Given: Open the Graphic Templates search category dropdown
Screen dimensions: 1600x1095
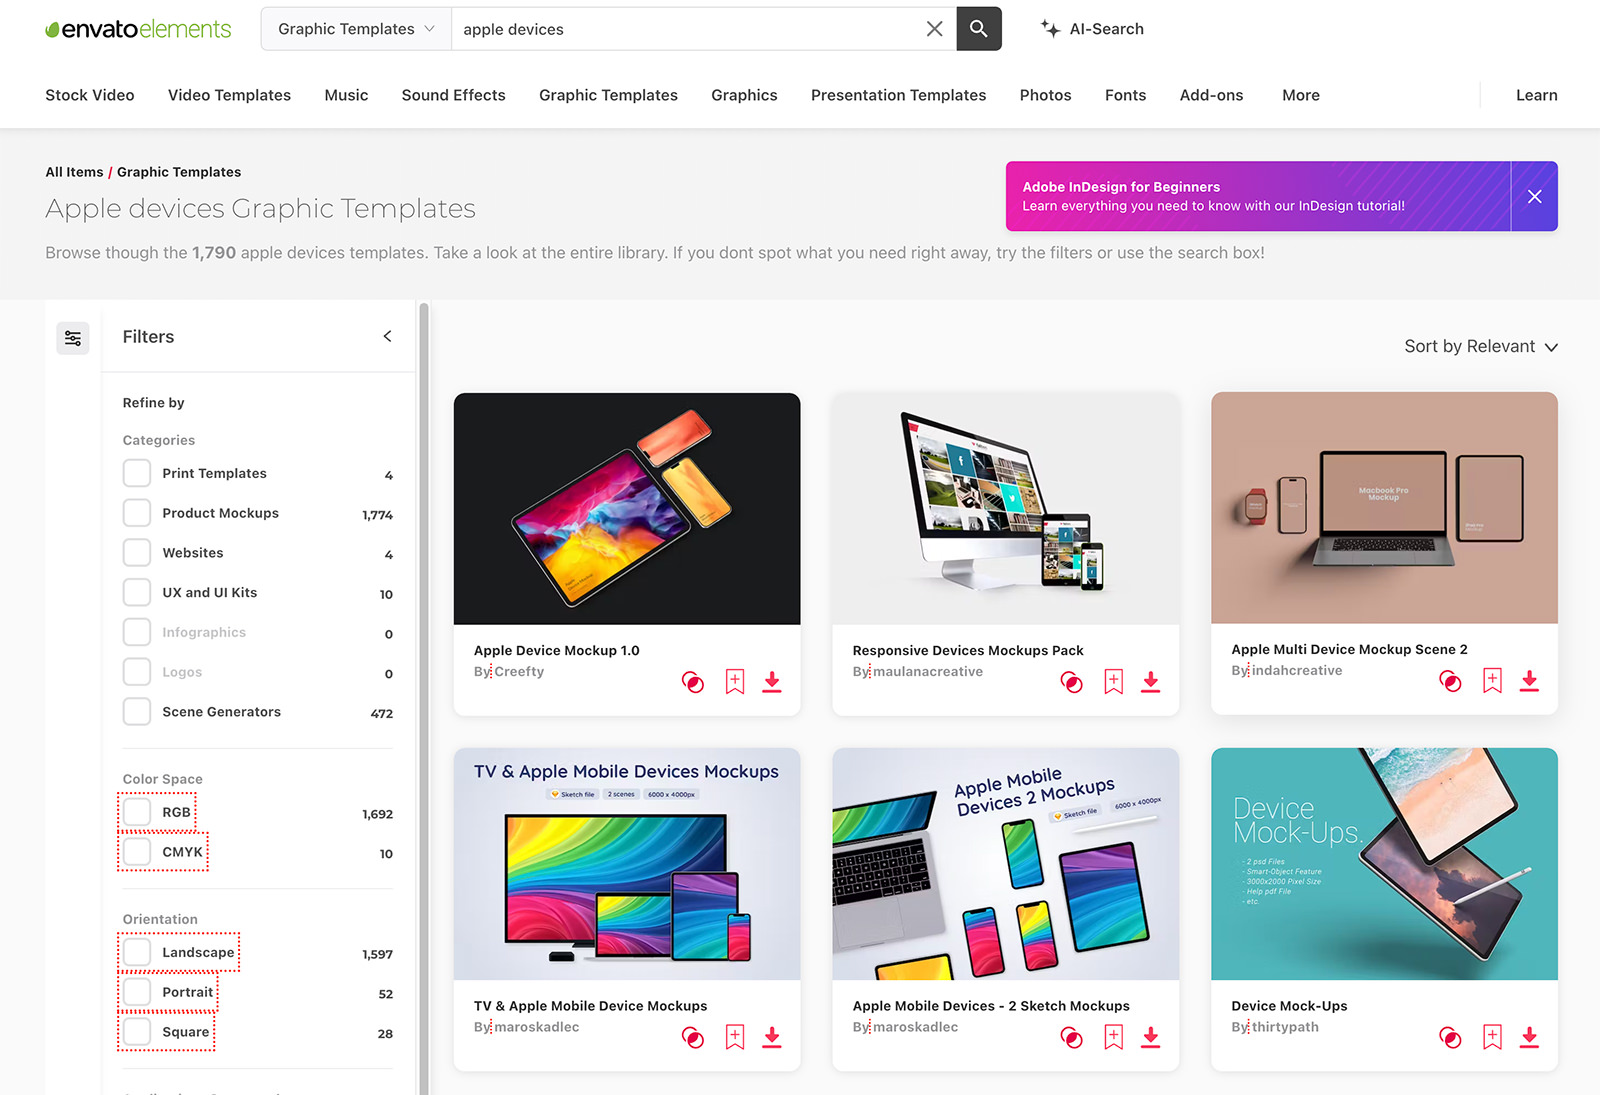Looking at the screenshot, I should (x=356, y=29).
